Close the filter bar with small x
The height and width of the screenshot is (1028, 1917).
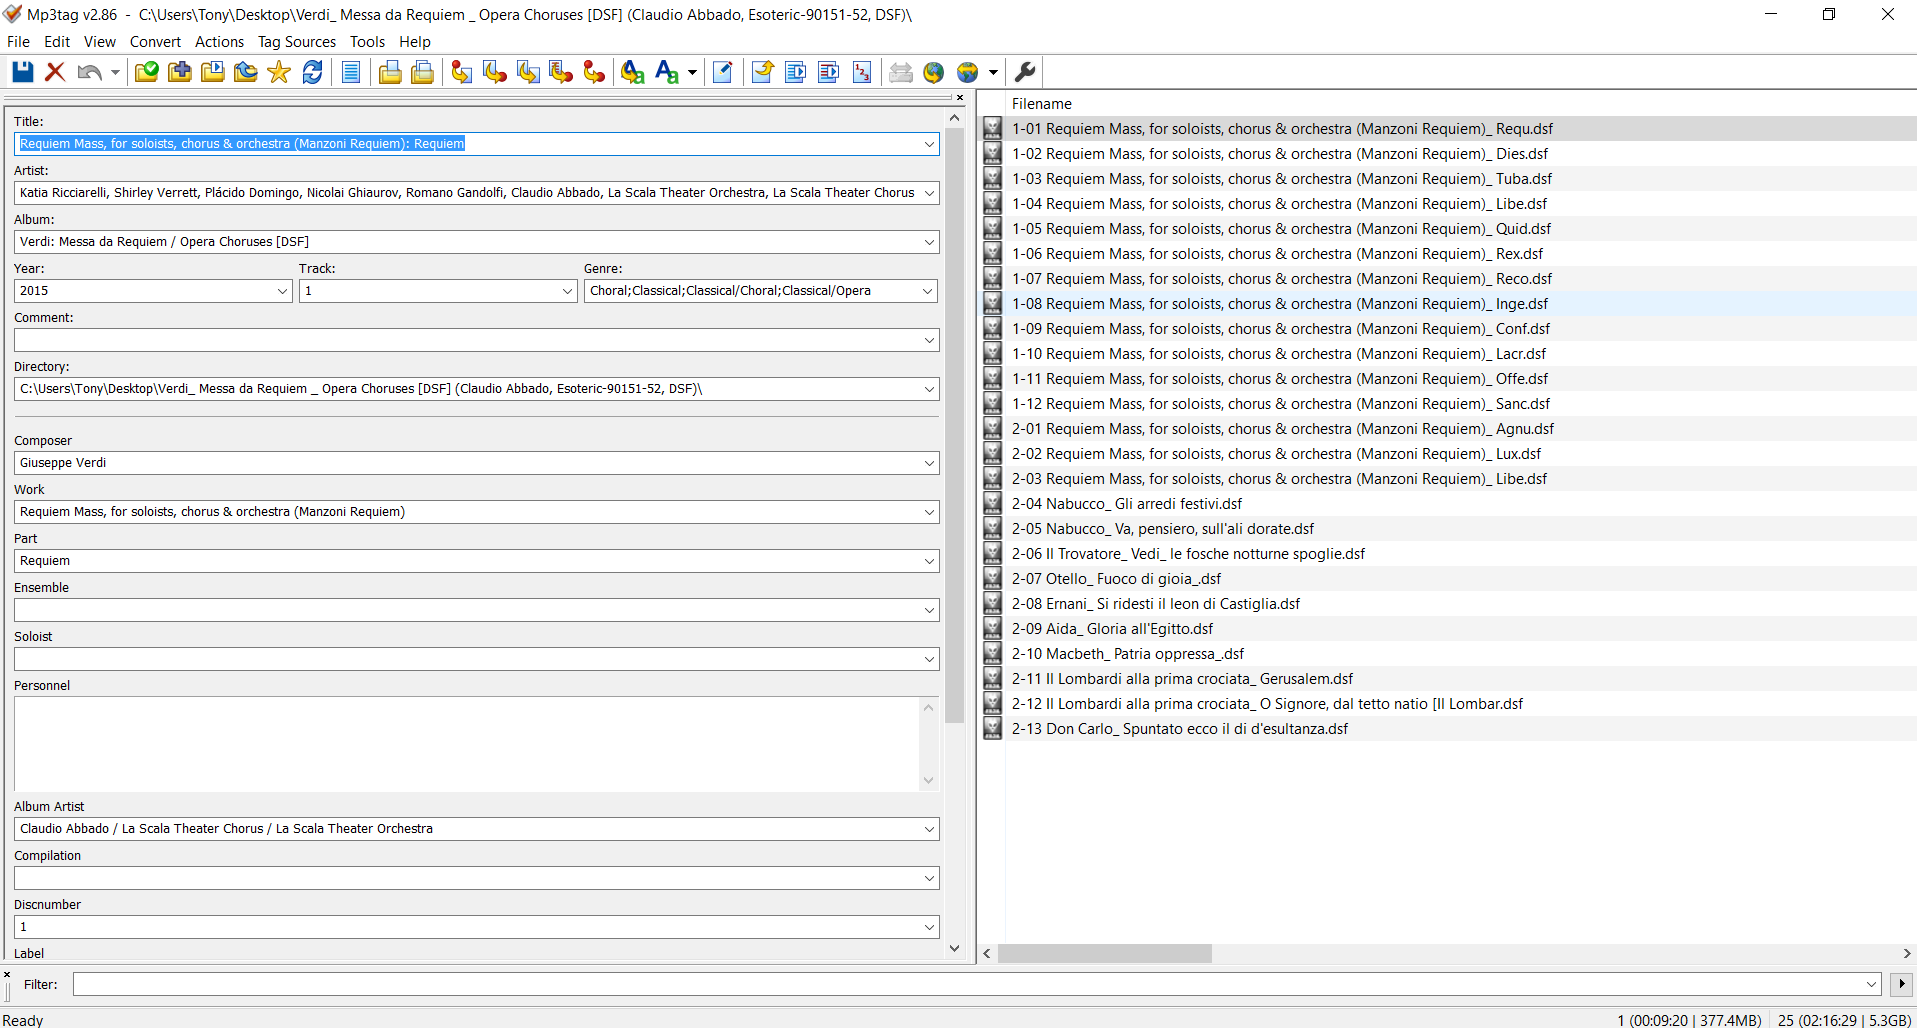tap(7, 974)
